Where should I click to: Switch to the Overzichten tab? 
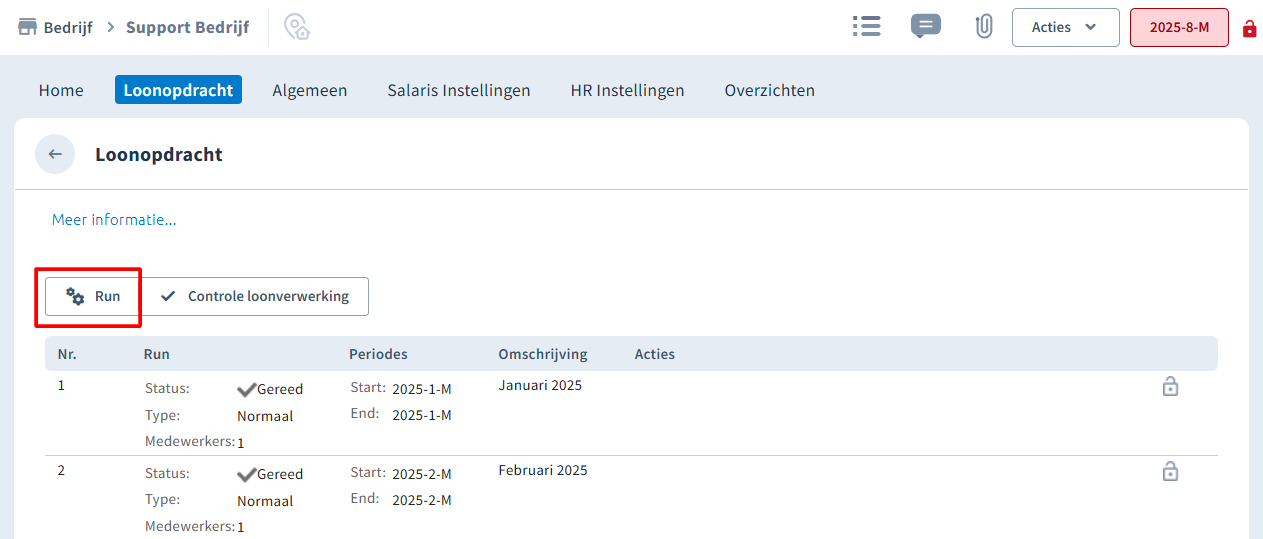coord(770,90)
